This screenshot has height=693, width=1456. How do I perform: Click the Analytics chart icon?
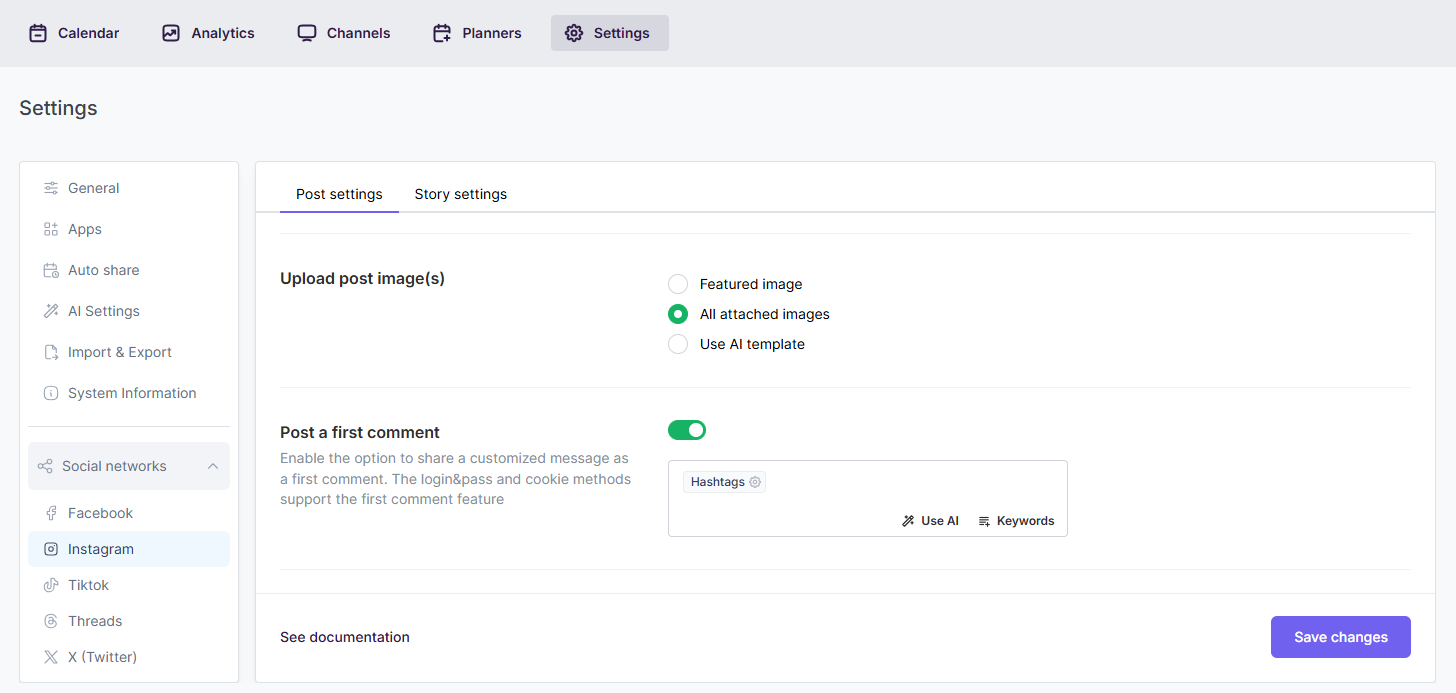pyautogui.click(x=171, y=33)
